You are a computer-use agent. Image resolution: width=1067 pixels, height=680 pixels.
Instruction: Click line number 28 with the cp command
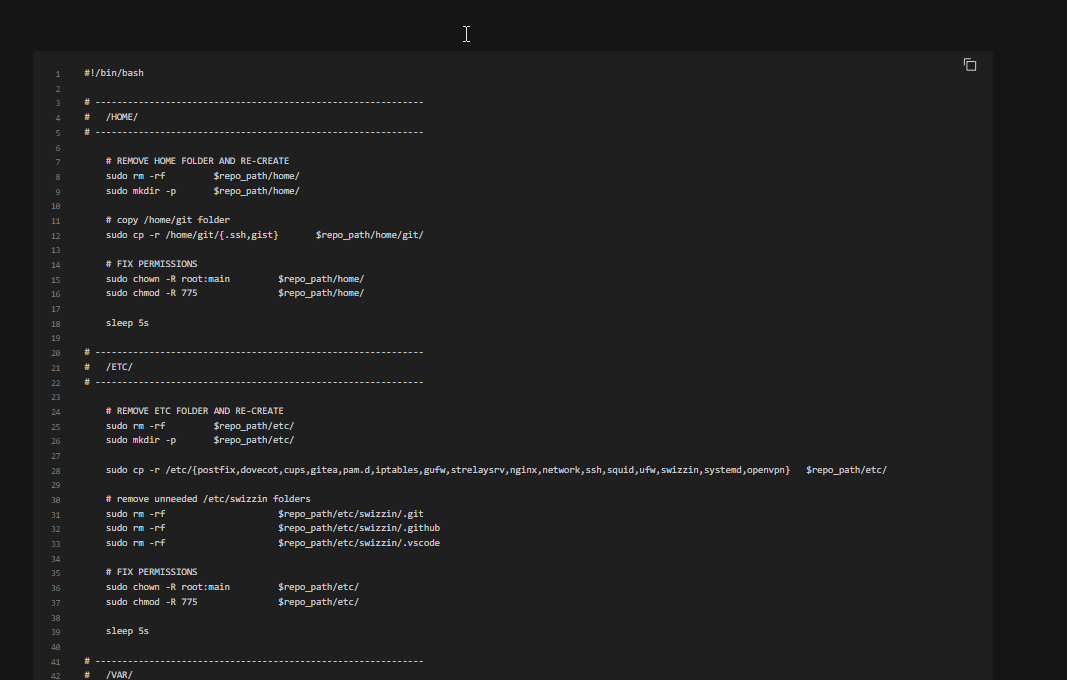point(54,469)
